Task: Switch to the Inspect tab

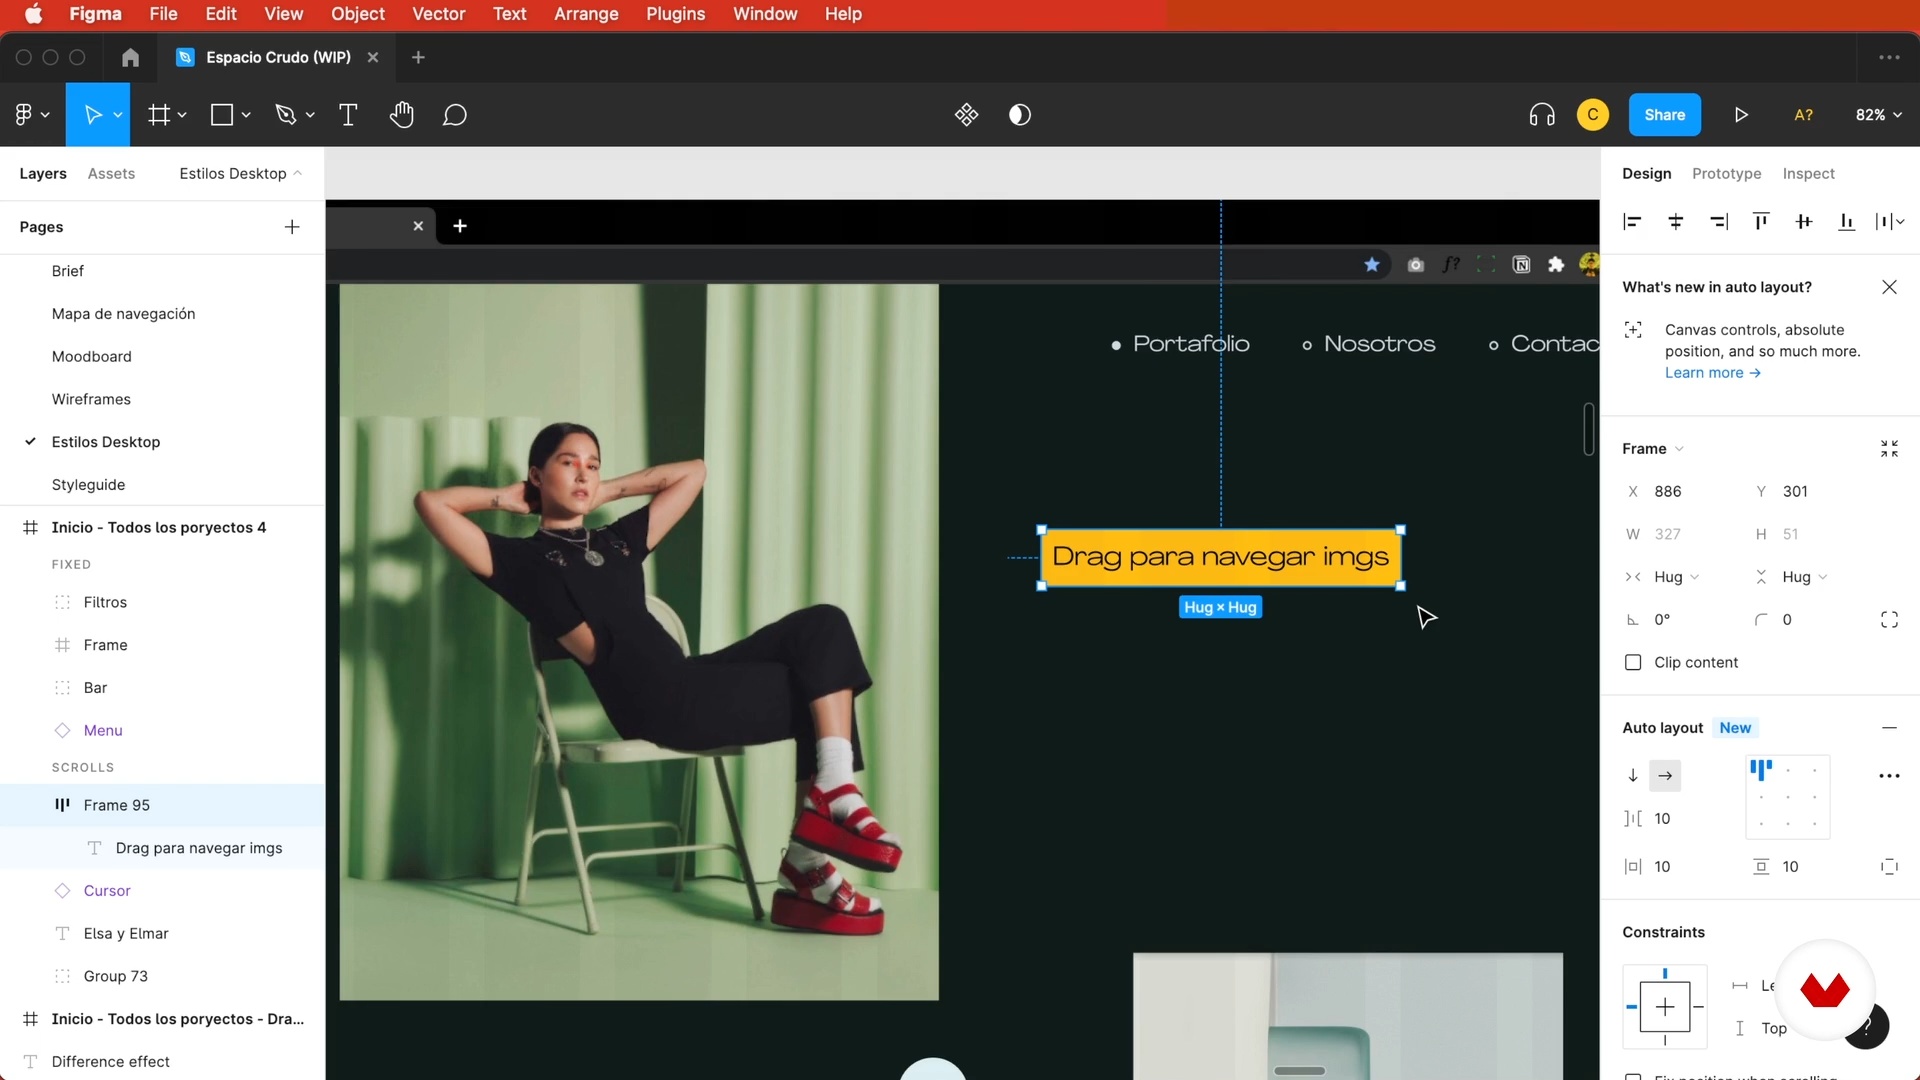Action: tap(1808, 173)
